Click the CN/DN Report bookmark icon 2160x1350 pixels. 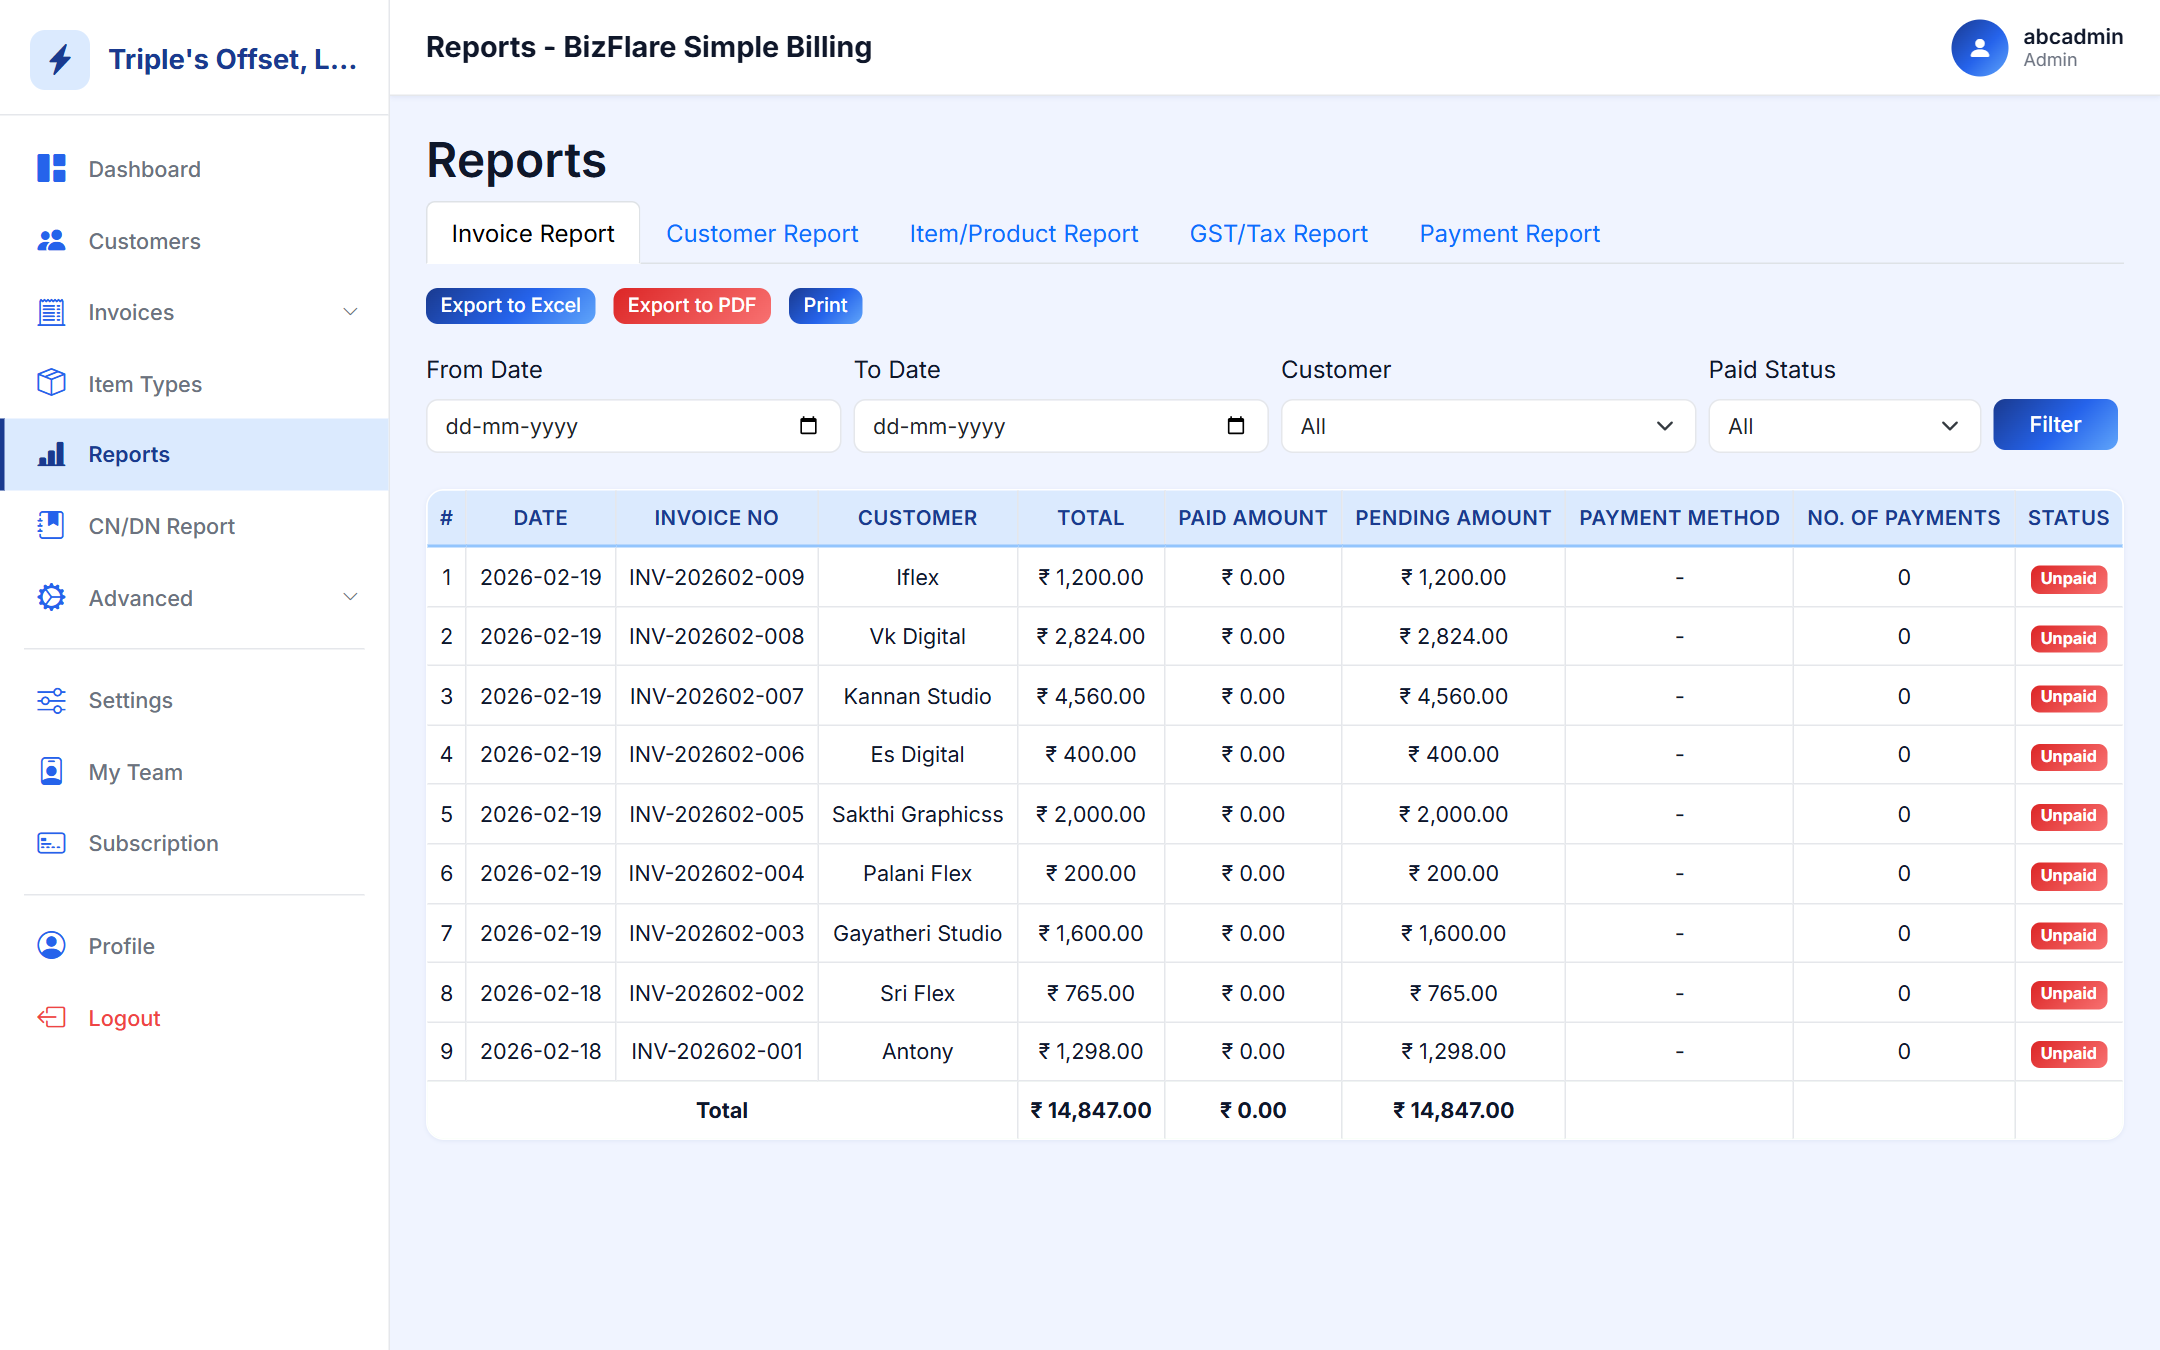tap(51, 526)
